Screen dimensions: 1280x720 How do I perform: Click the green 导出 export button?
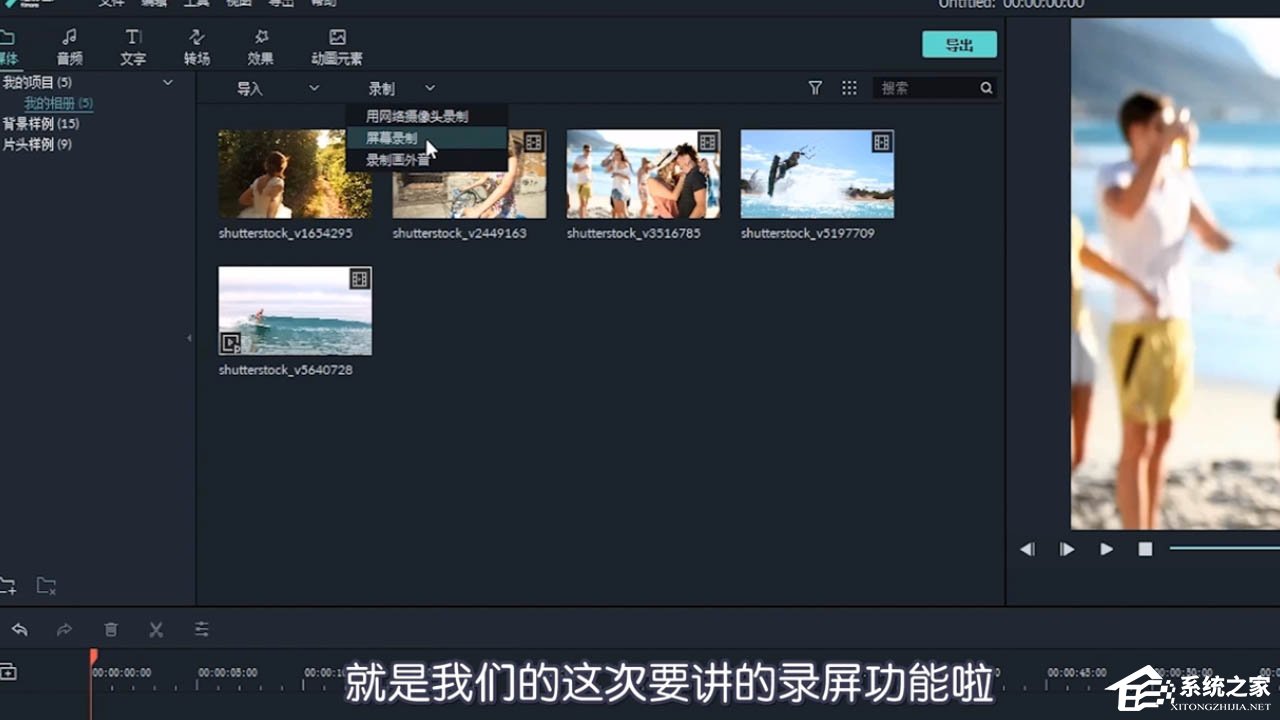point(958,44)
